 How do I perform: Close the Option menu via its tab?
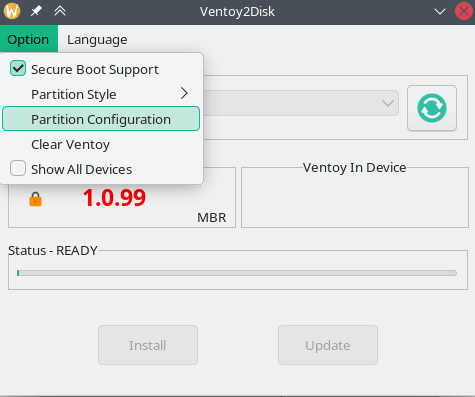coord(28,39)
